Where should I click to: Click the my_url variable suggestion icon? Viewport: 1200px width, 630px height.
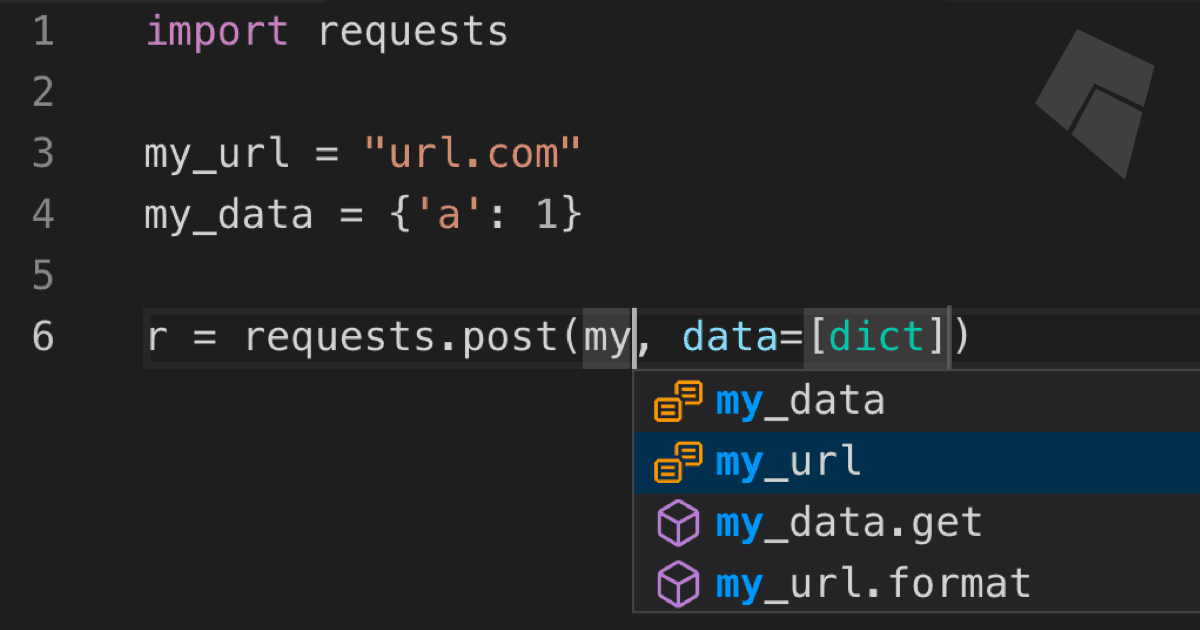(x=678, y=461)
